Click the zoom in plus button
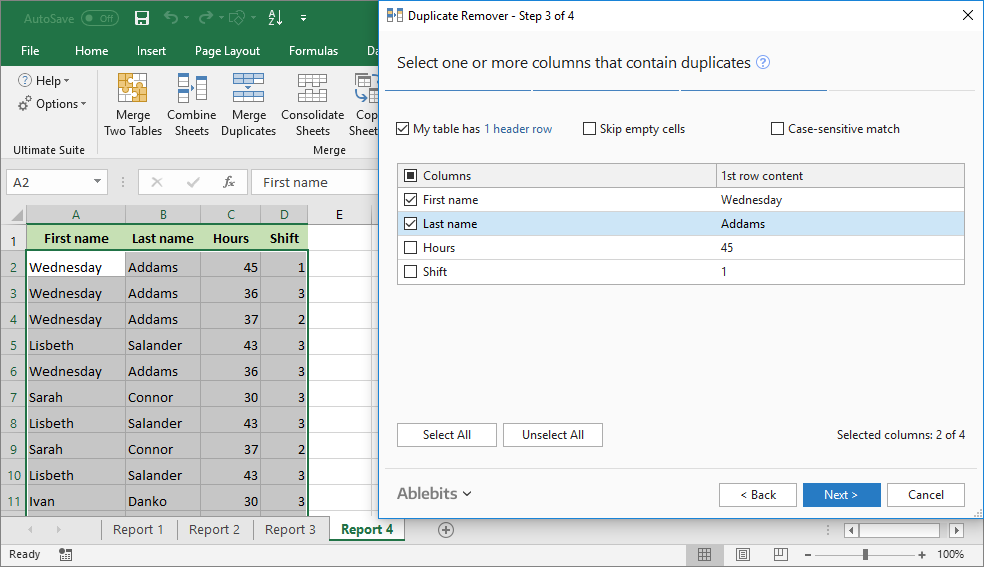 coord(921,555)
